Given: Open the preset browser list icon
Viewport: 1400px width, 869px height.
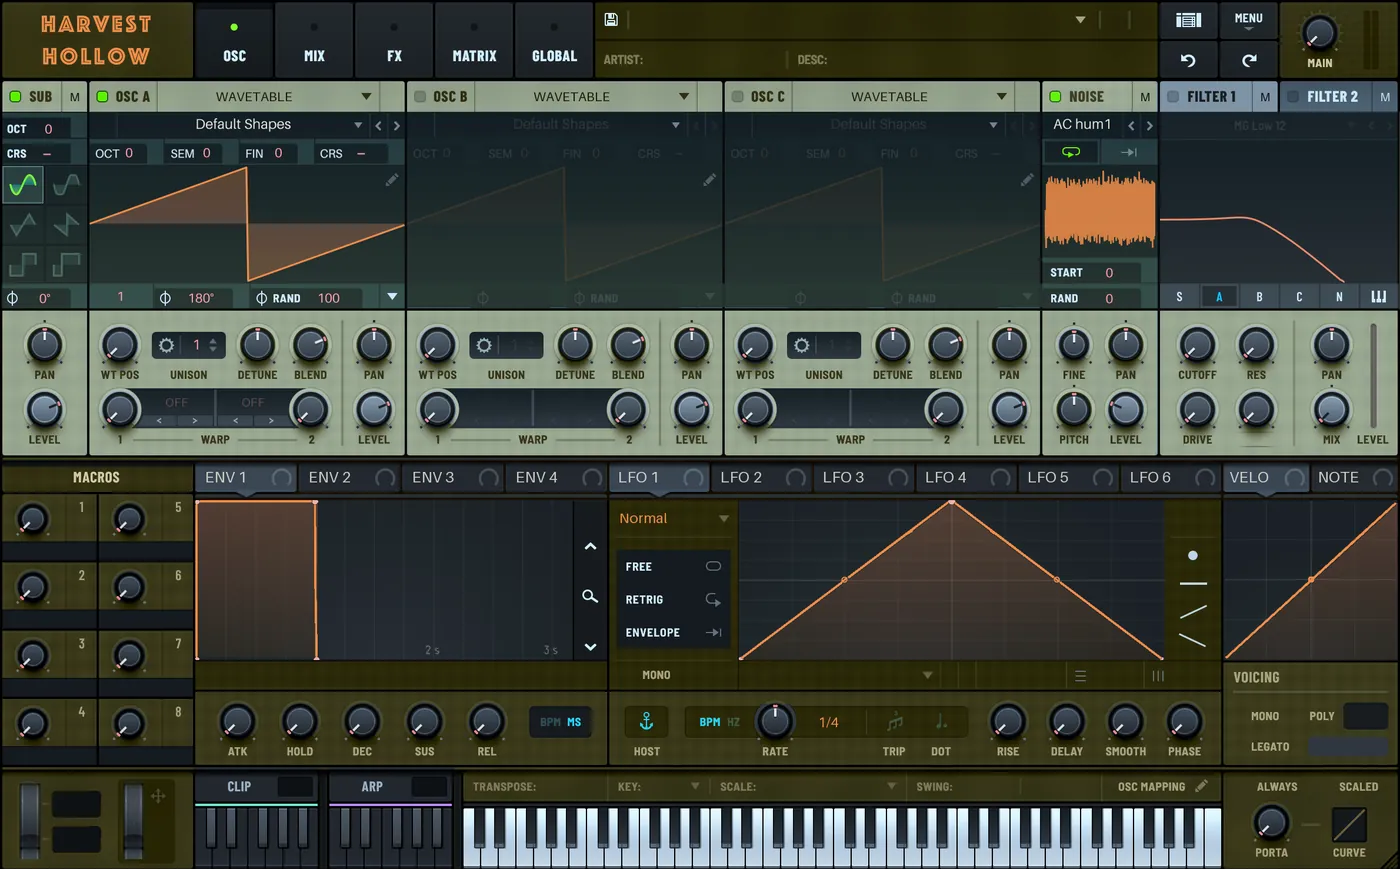Looking at the screenshot, I should [1188, 20].
